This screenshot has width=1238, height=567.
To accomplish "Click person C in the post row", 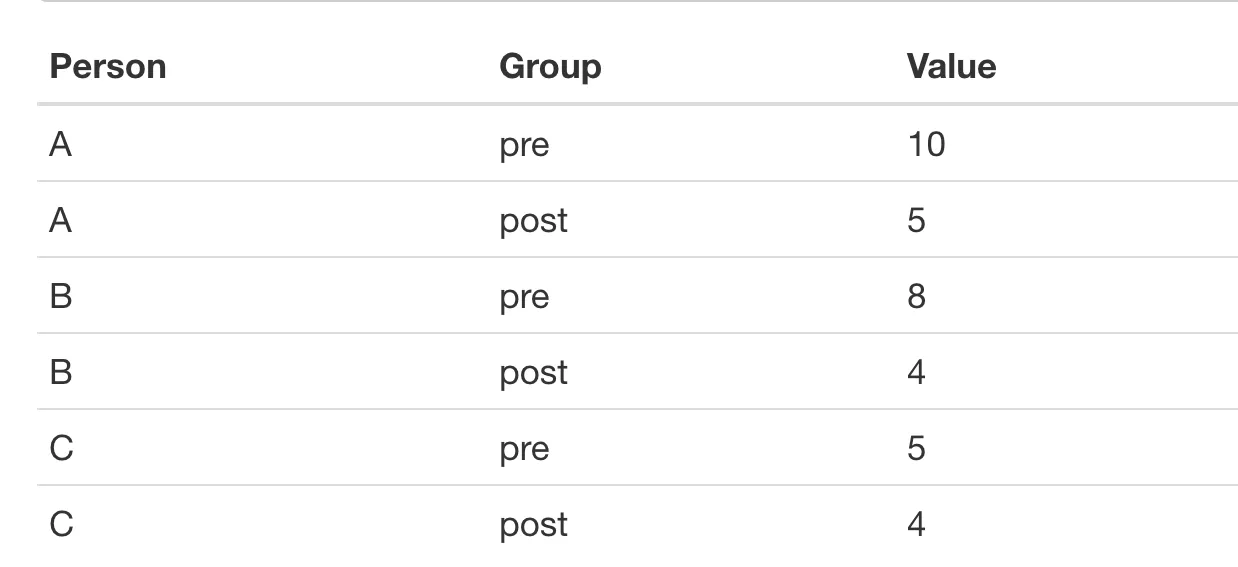I will pos(61,525).
